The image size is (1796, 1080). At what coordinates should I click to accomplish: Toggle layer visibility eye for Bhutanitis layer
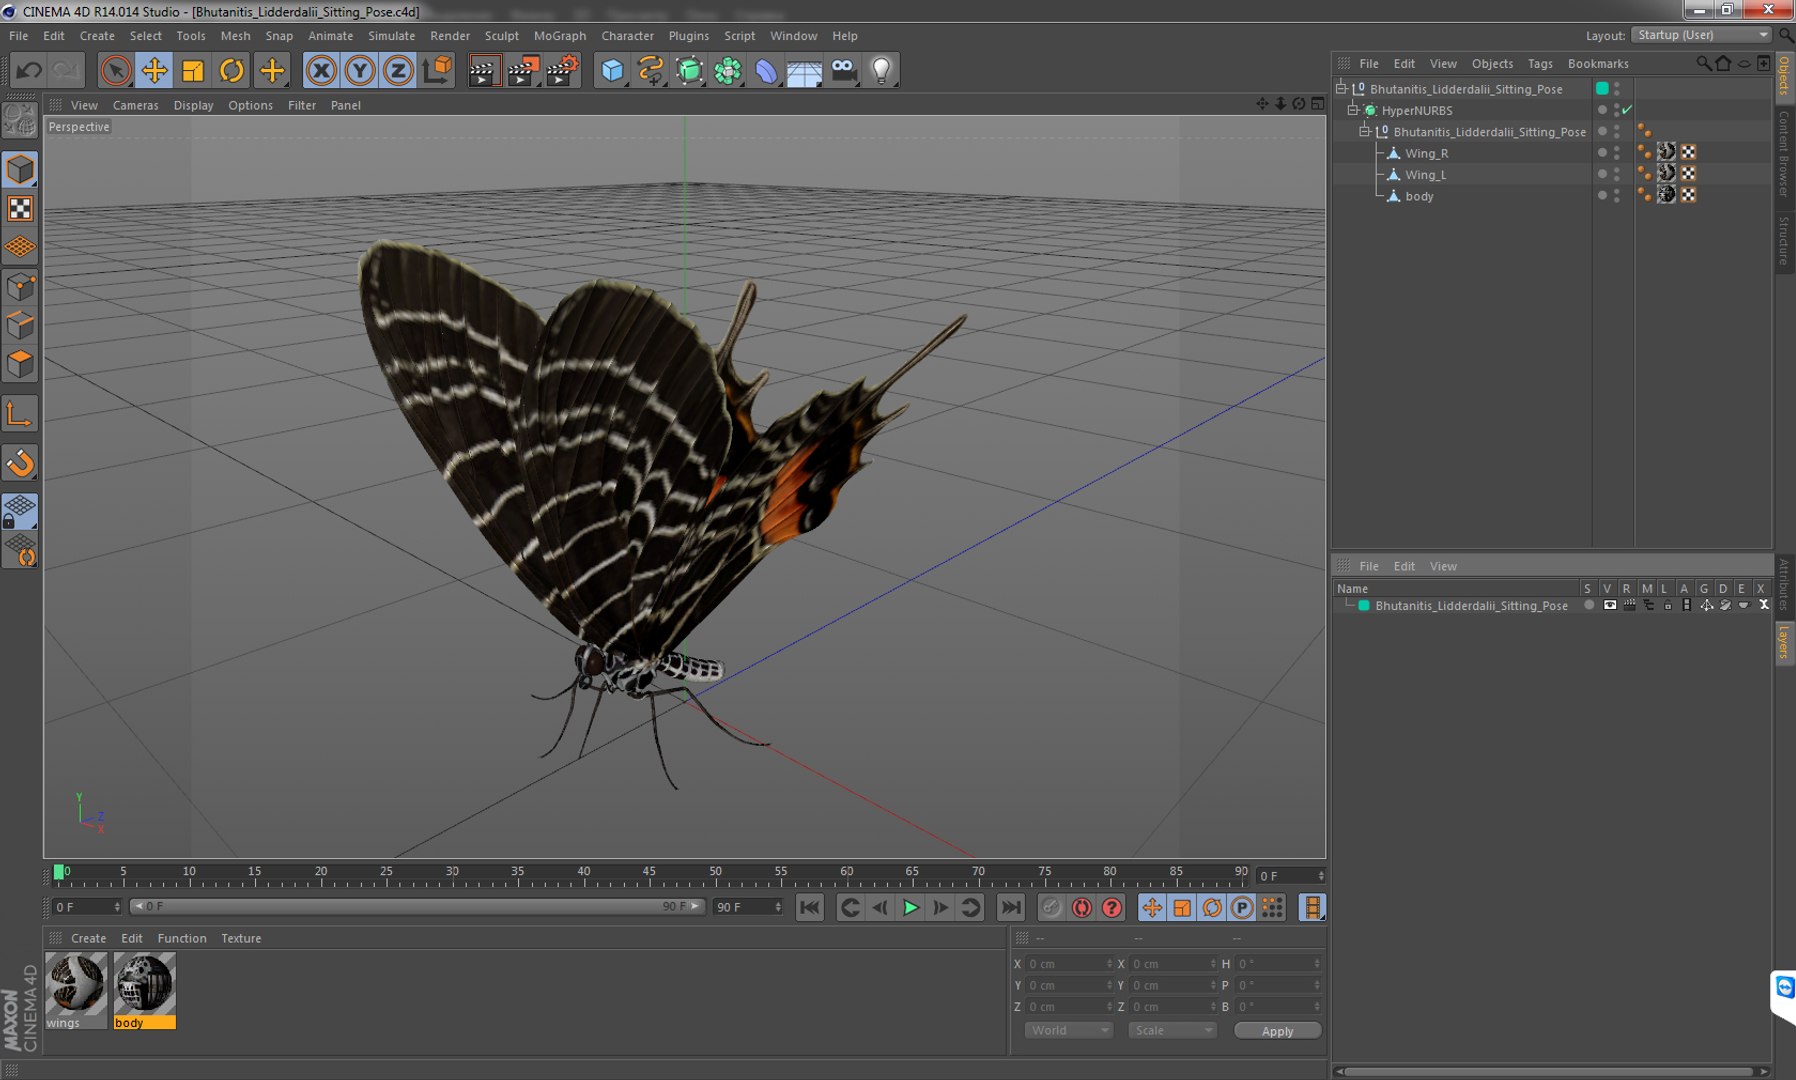(1609, 605)
